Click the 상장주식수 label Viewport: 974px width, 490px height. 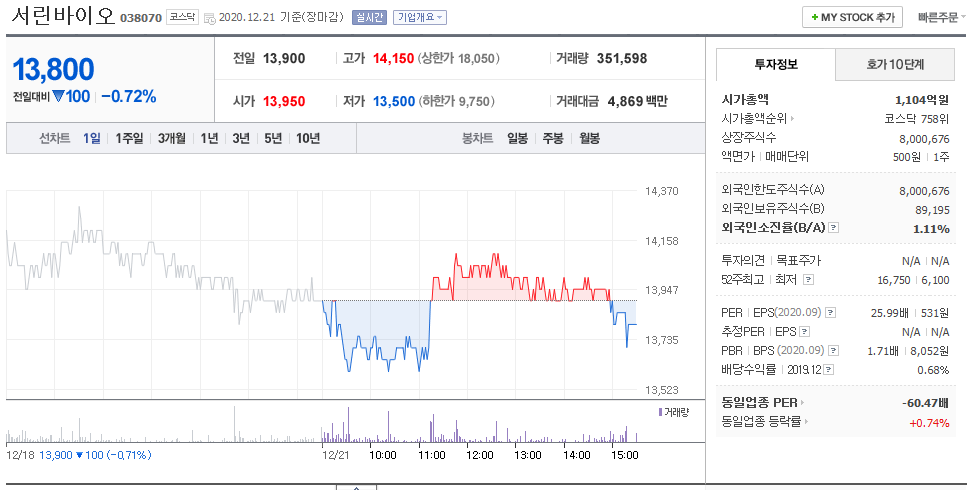[749, 137]
